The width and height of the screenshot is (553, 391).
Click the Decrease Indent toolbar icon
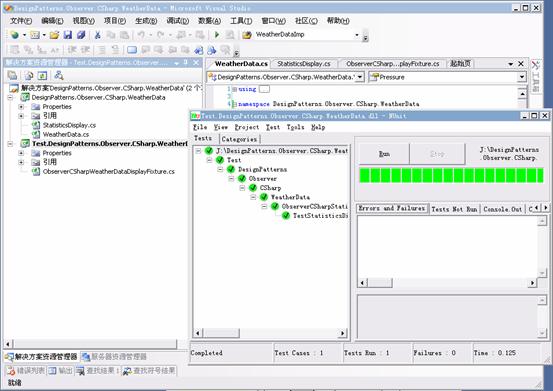tap(72, 50)
